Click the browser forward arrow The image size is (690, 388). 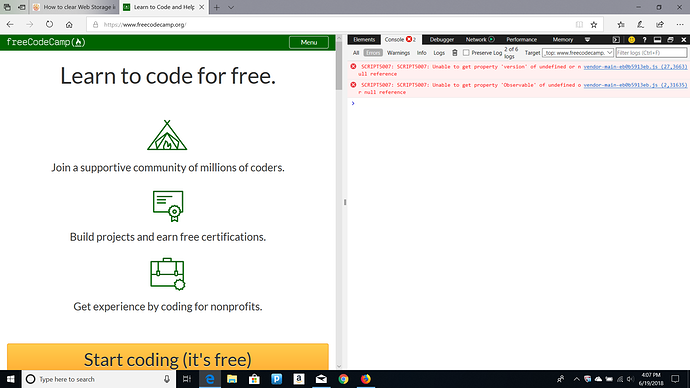click(x=29, y=25)
